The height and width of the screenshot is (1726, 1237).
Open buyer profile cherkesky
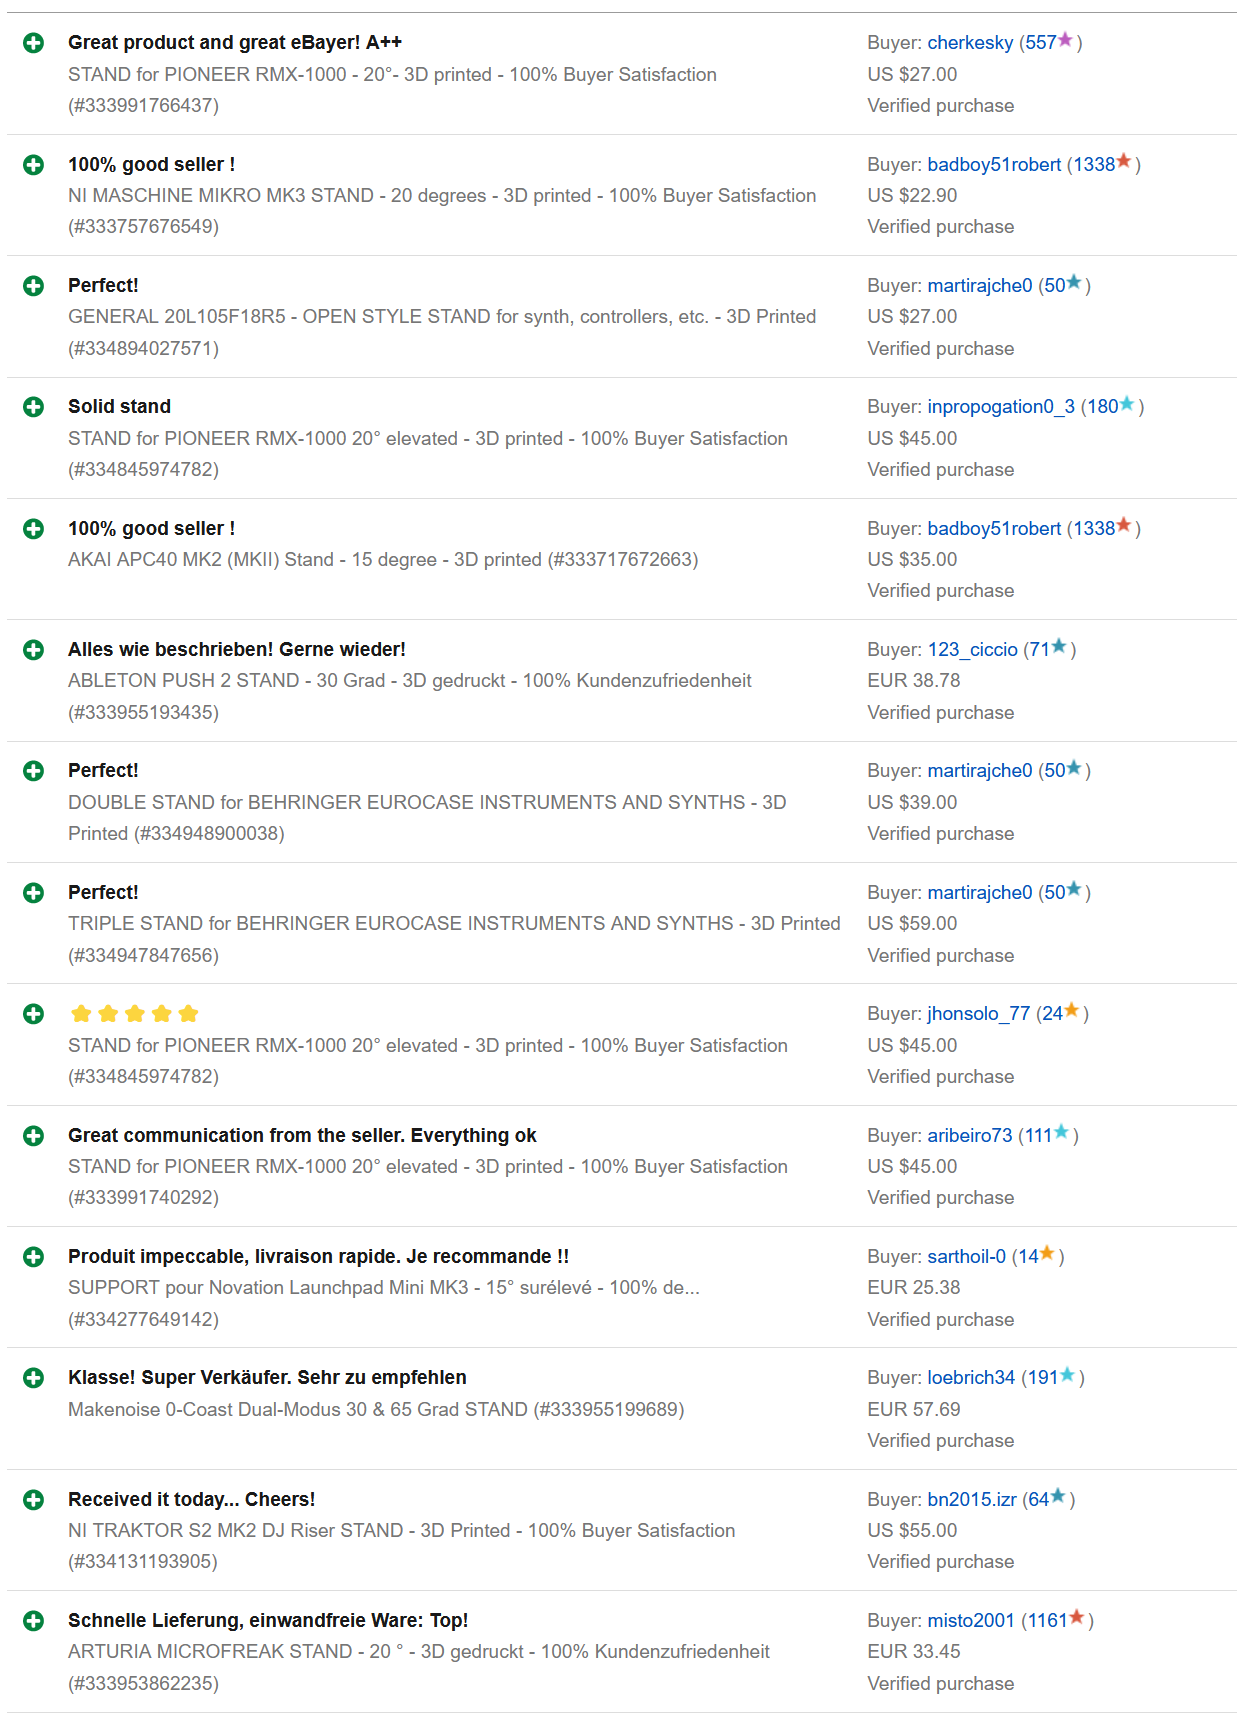click(970, 43)
